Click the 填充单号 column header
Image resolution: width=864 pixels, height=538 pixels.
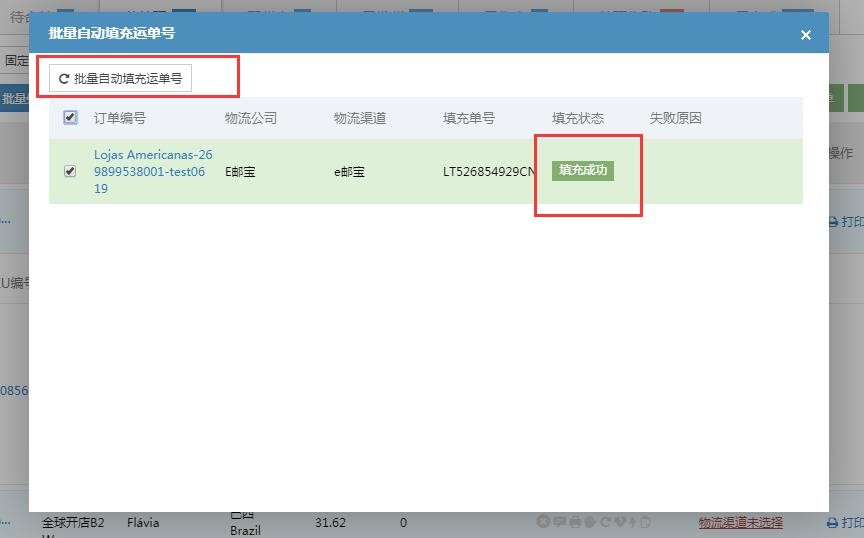click(469, 118)
